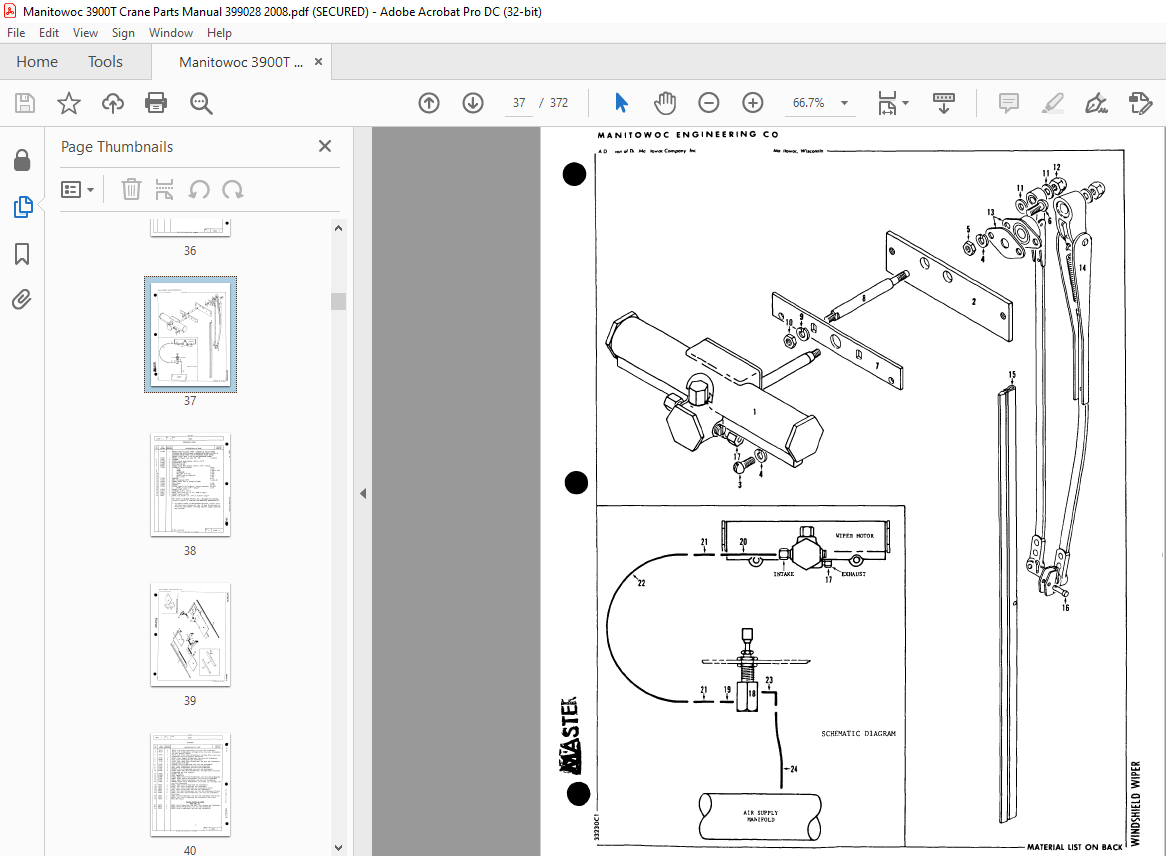Open the Help menu
The height and width of the screenshot is (856, 1166).
click(x=219, y=33)
